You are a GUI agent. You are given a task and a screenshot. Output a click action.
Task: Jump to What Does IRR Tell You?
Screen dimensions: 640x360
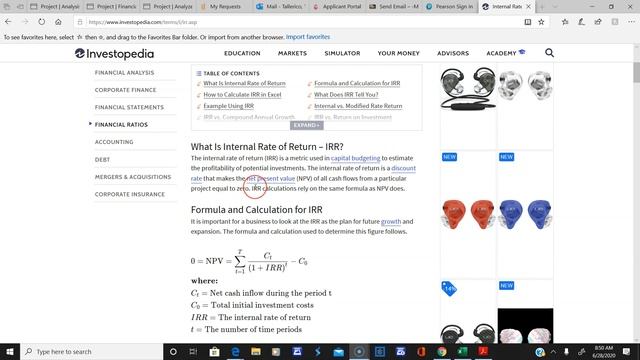coord(346,95)
